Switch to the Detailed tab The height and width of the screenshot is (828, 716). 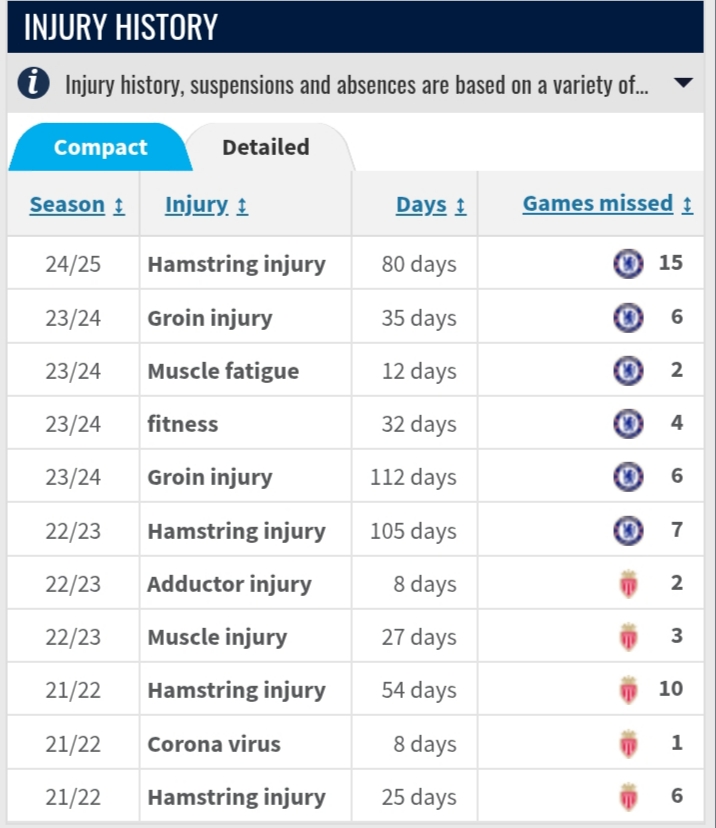(266, 147)
